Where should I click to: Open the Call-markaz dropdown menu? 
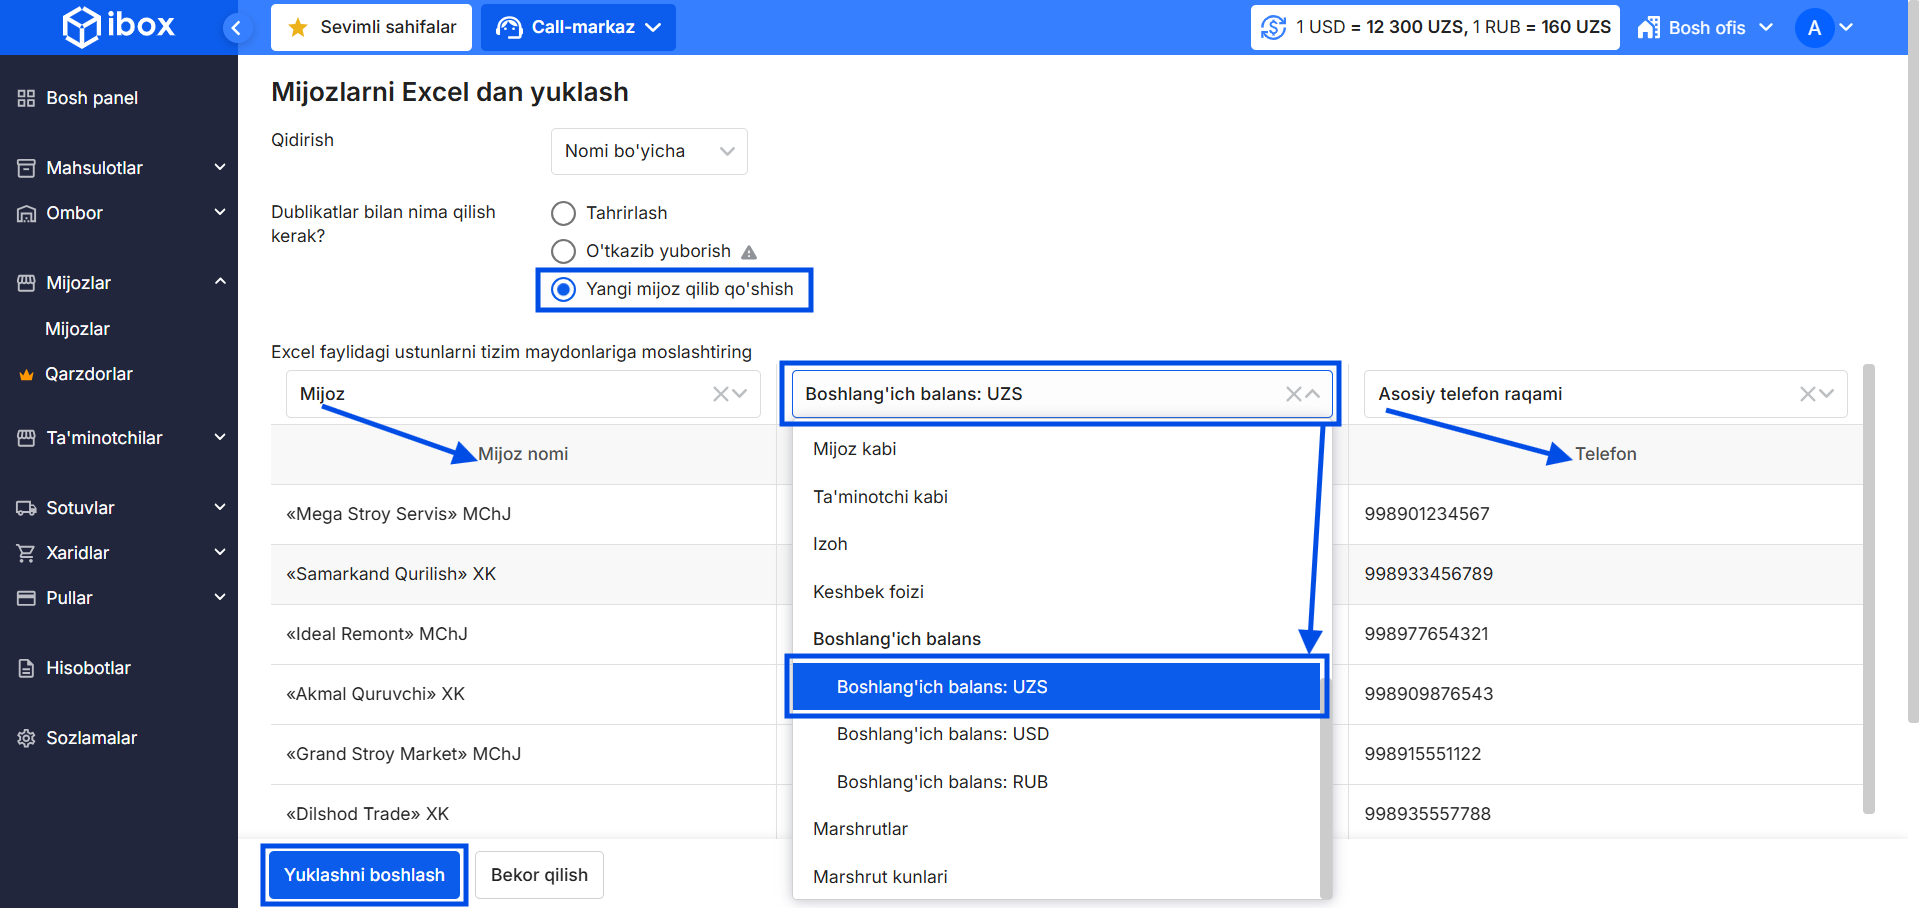point(578,27)
